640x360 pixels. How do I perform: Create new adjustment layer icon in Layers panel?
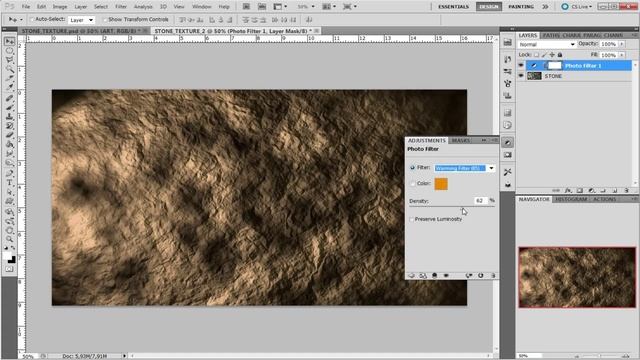click(591, 190)
